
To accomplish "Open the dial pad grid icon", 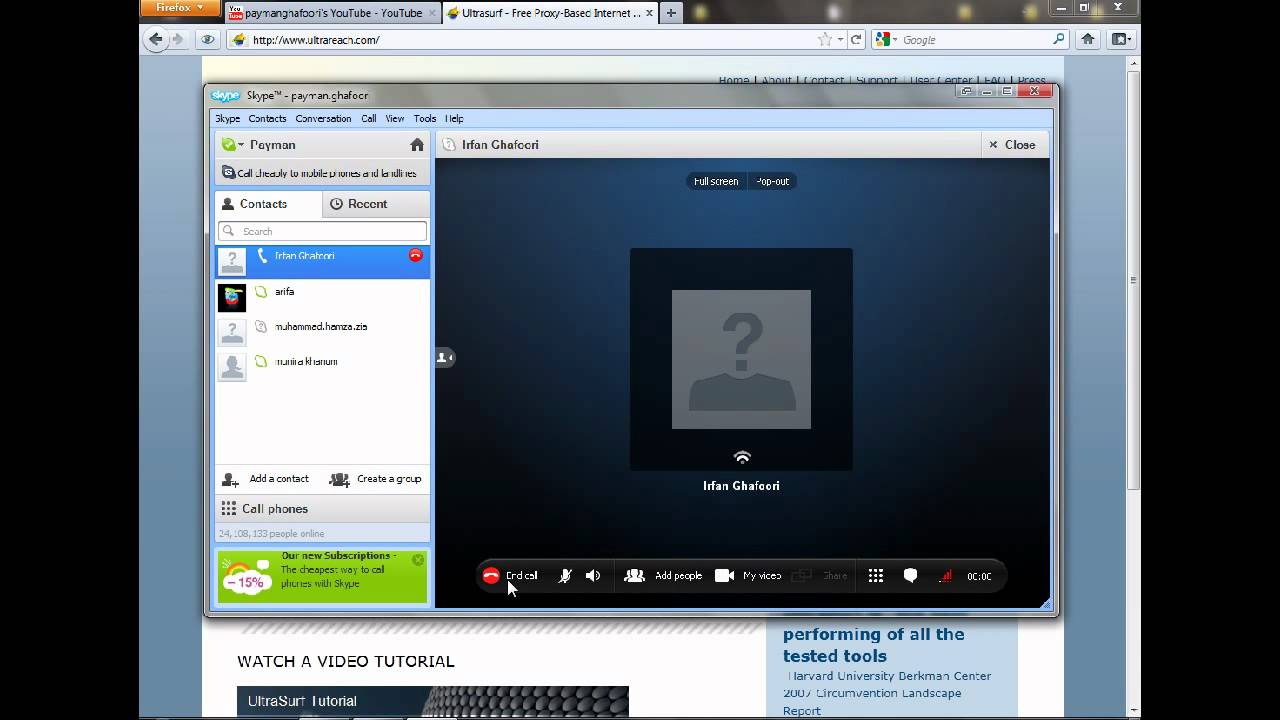I will [x=876, y=576].
